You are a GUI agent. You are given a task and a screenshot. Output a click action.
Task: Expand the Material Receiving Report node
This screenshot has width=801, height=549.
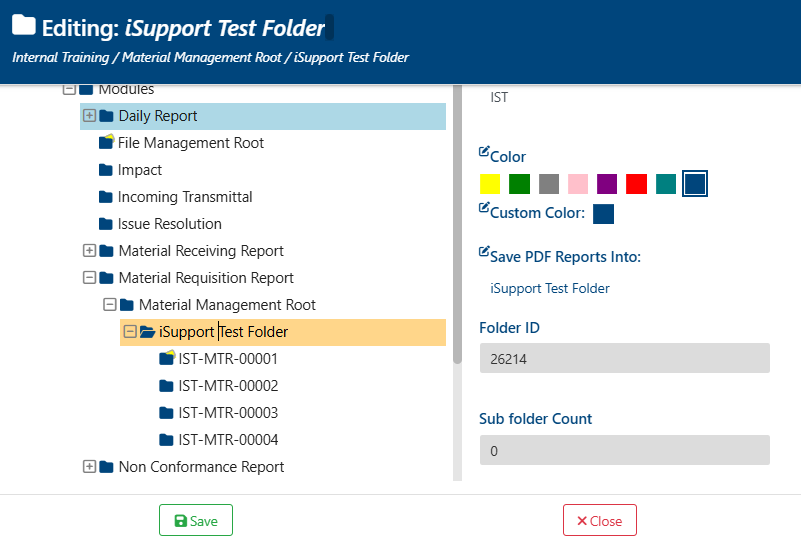[x=89, y=251]
